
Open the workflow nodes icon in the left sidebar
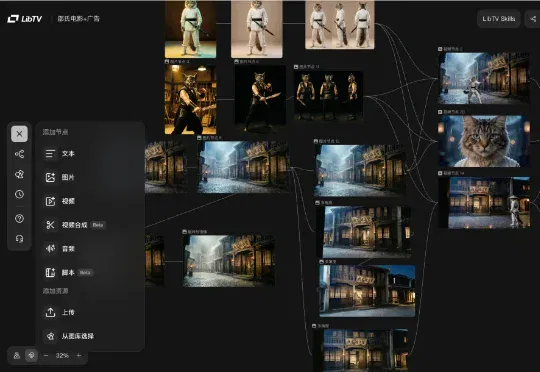(x=19, y=154)
